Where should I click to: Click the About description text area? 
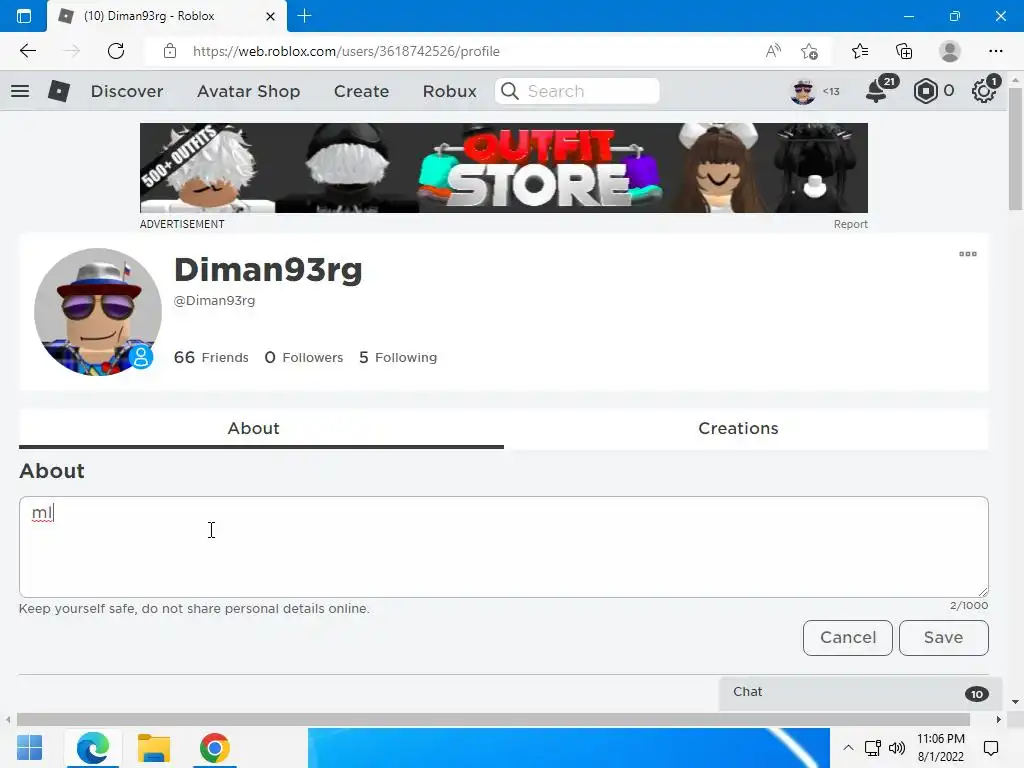click(x=504, y=547)
